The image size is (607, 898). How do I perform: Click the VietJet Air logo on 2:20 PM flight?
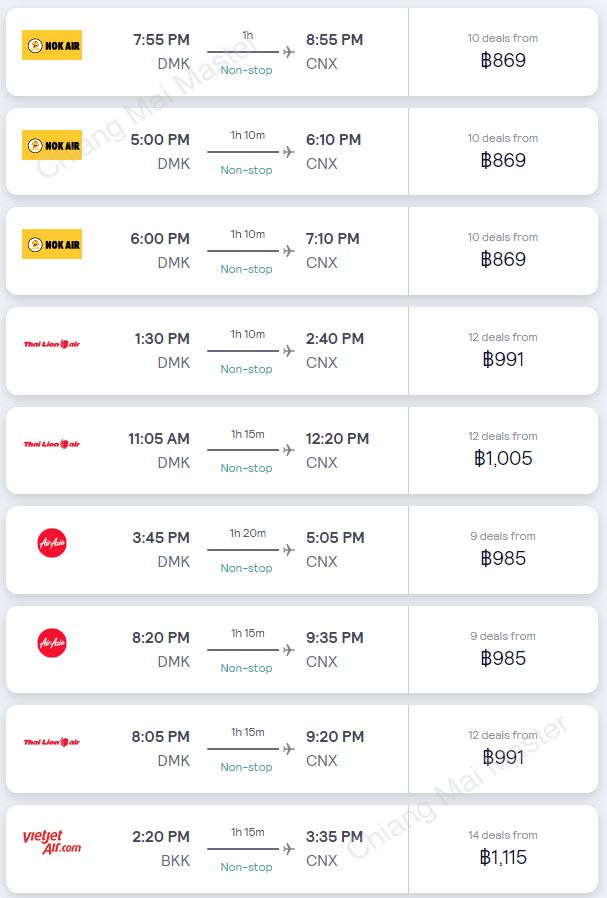tap(52, 842)
